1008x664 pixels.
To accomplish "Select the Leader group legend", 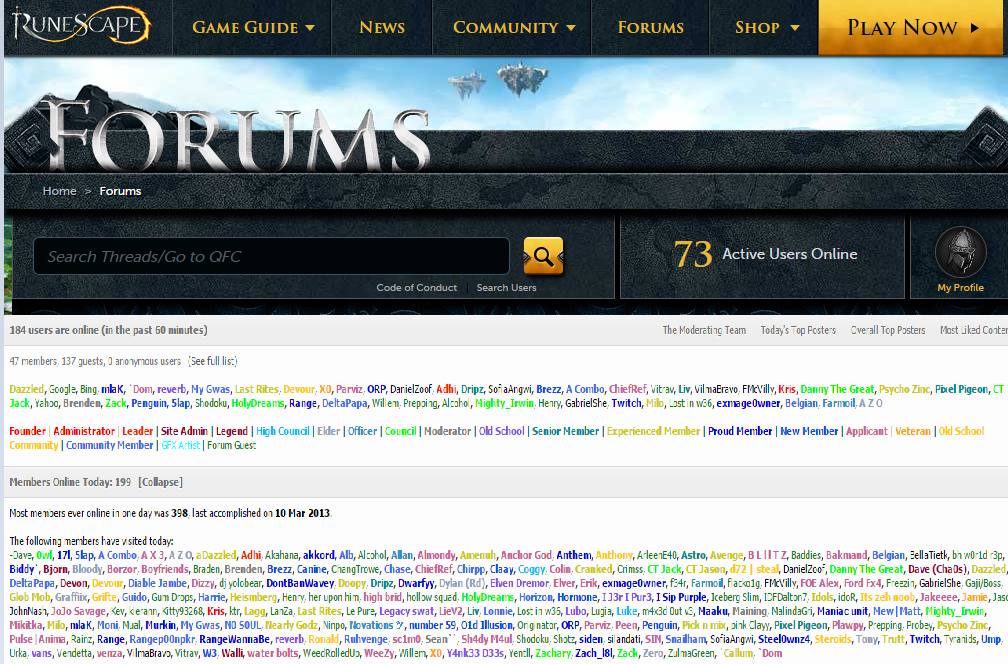I will click(138, 431).
